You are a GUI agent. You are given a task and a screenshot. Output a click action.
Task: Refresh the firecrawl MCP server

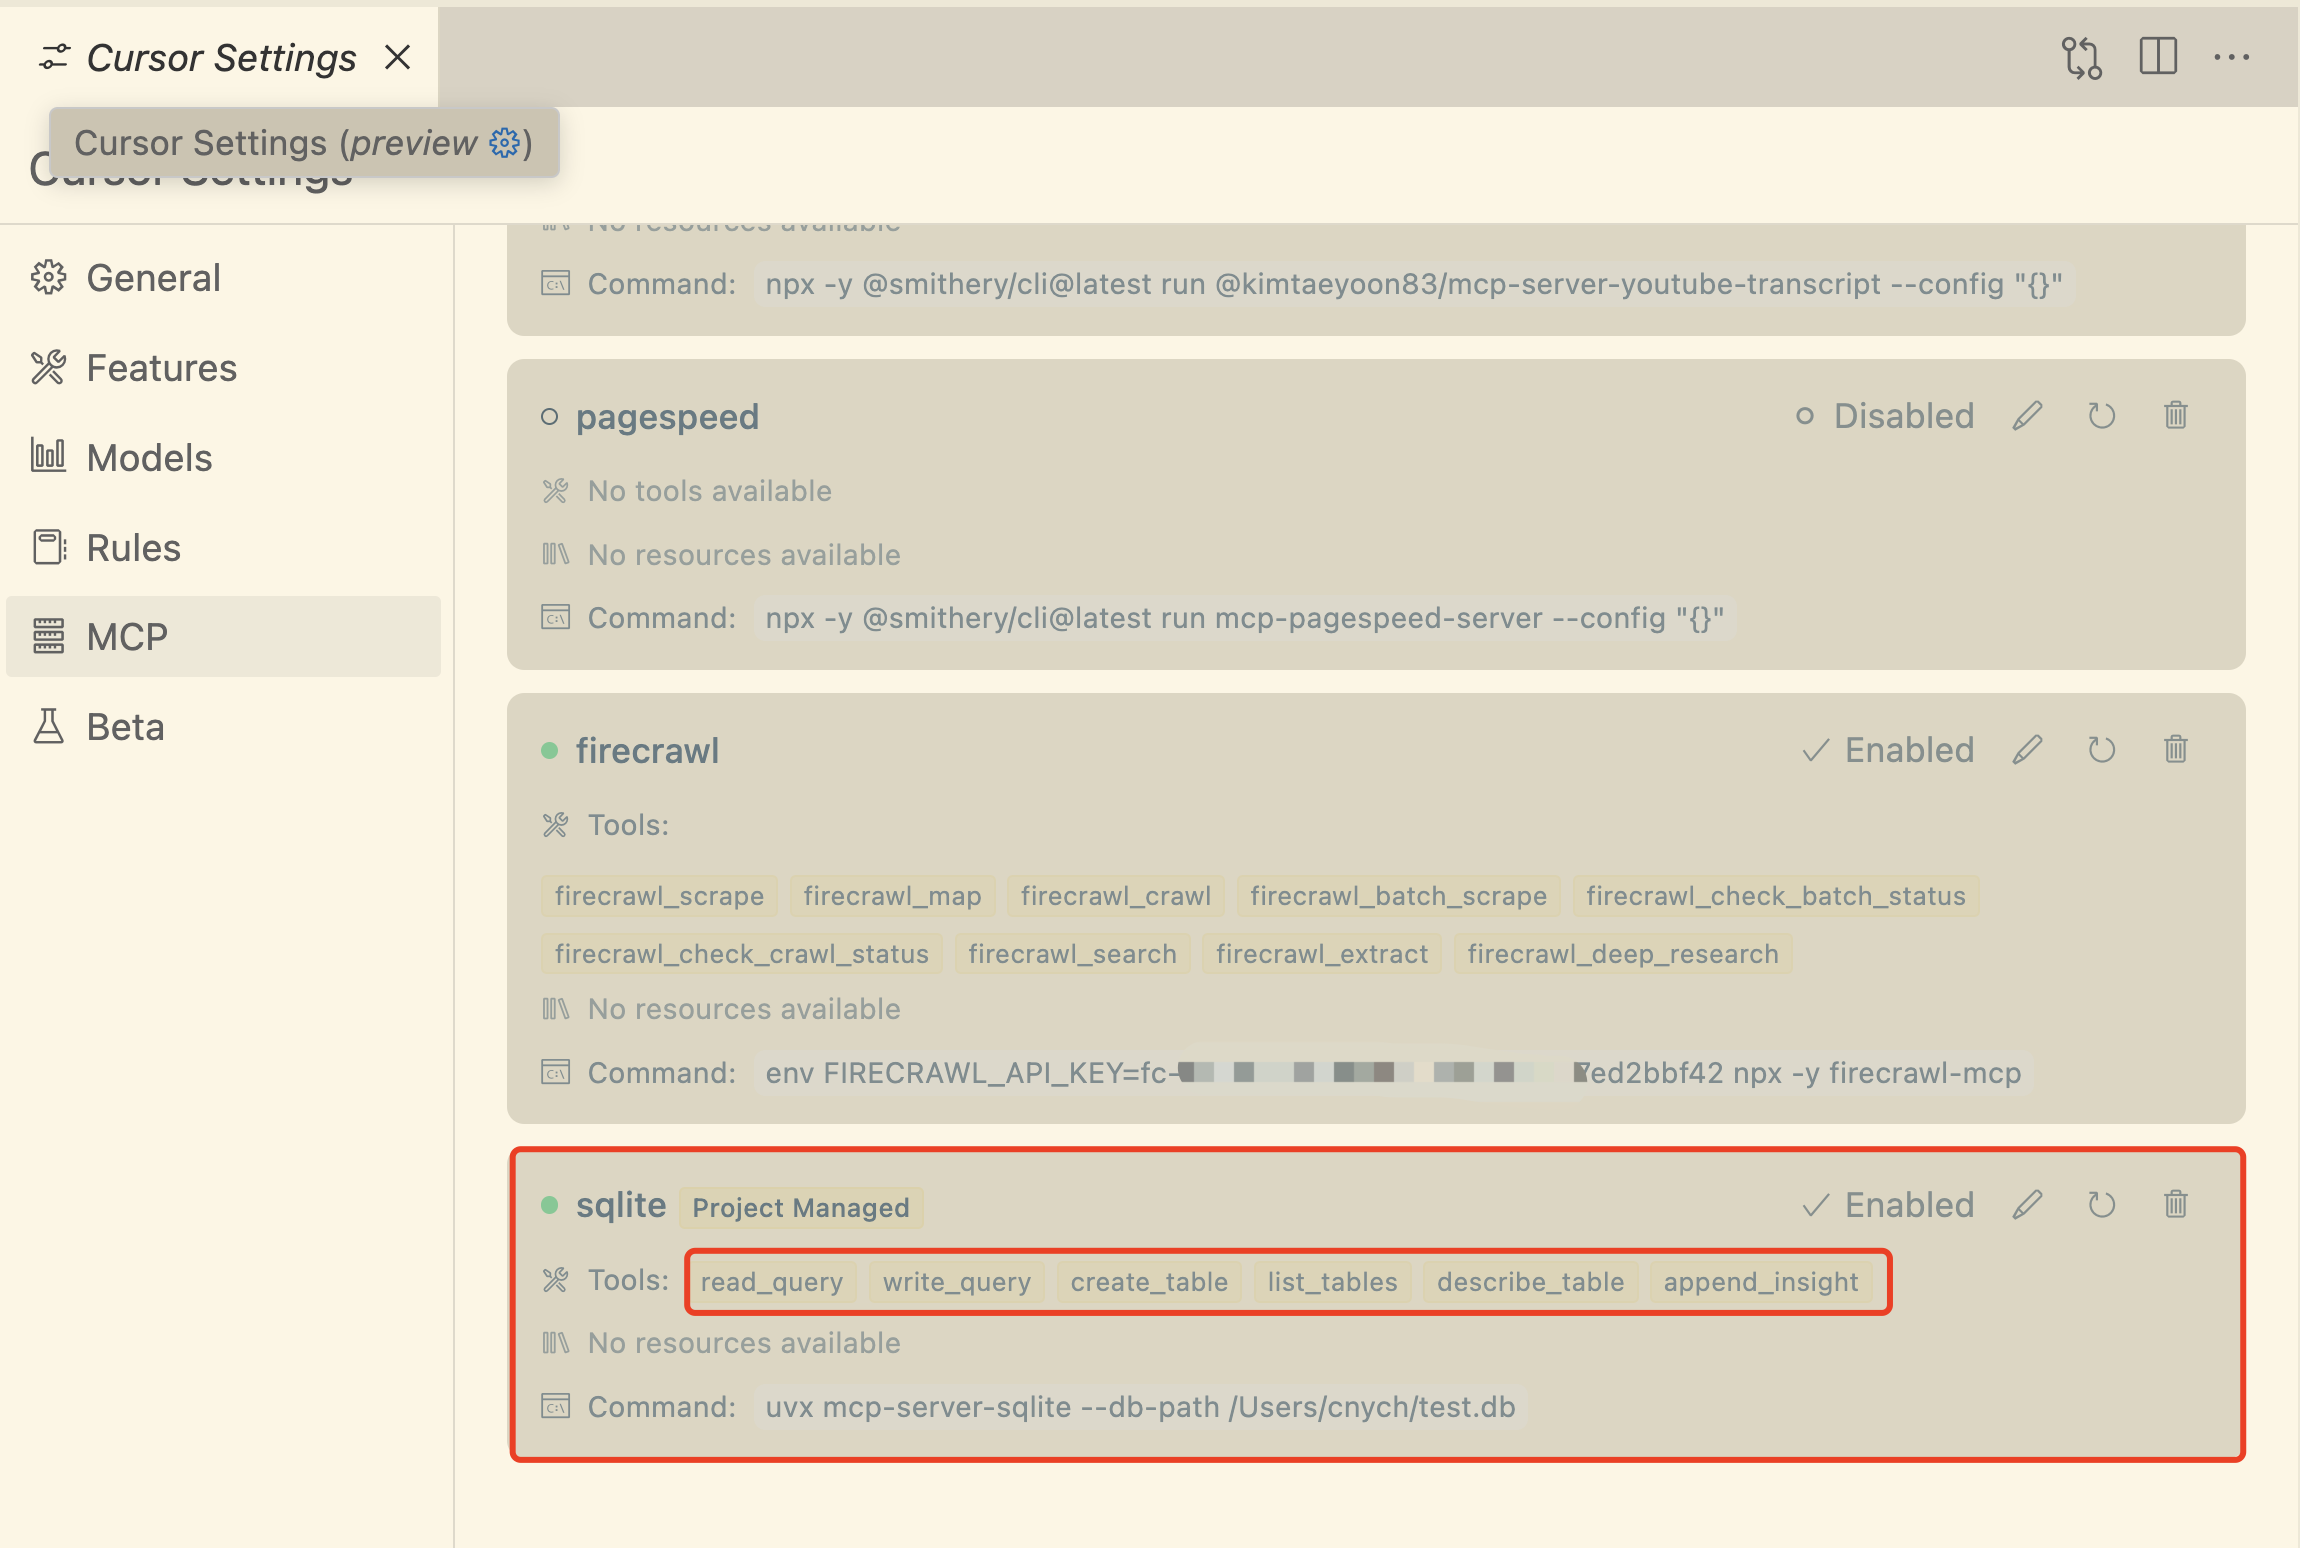point(2101,750)
